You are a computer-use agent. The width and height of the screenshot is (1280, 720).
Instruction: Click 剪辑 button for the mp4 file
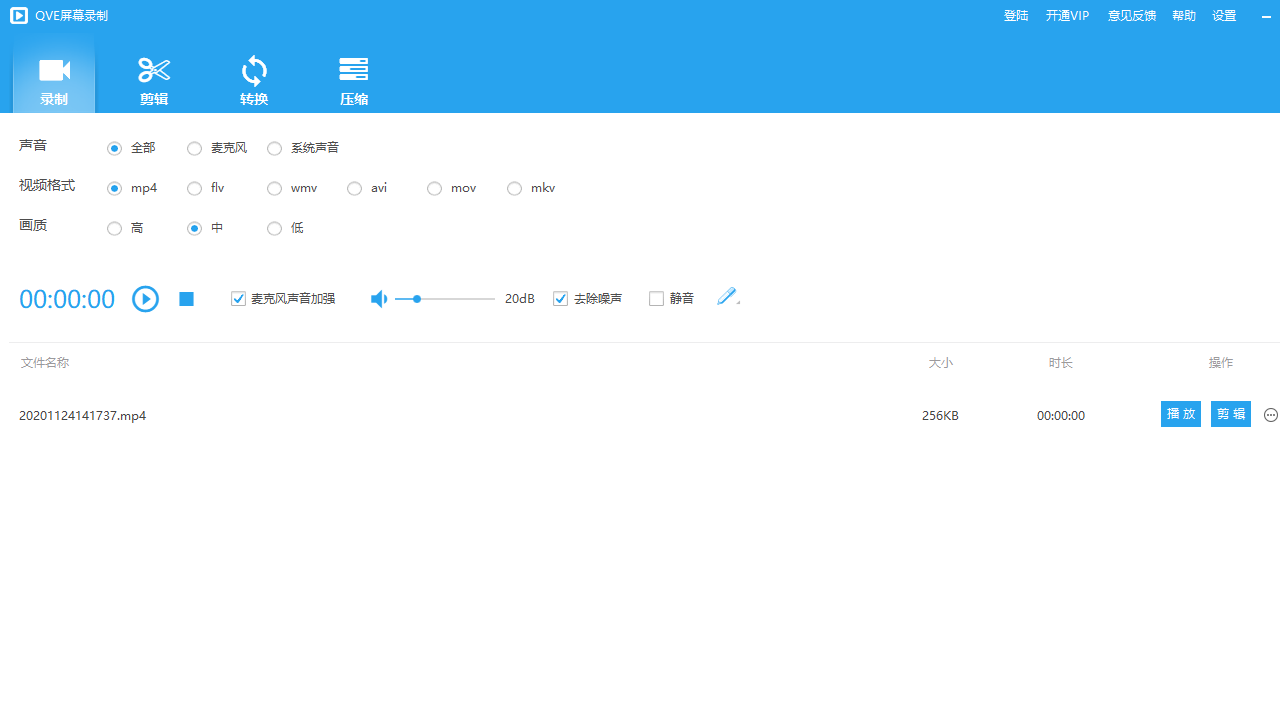[x=1231, y=414]
